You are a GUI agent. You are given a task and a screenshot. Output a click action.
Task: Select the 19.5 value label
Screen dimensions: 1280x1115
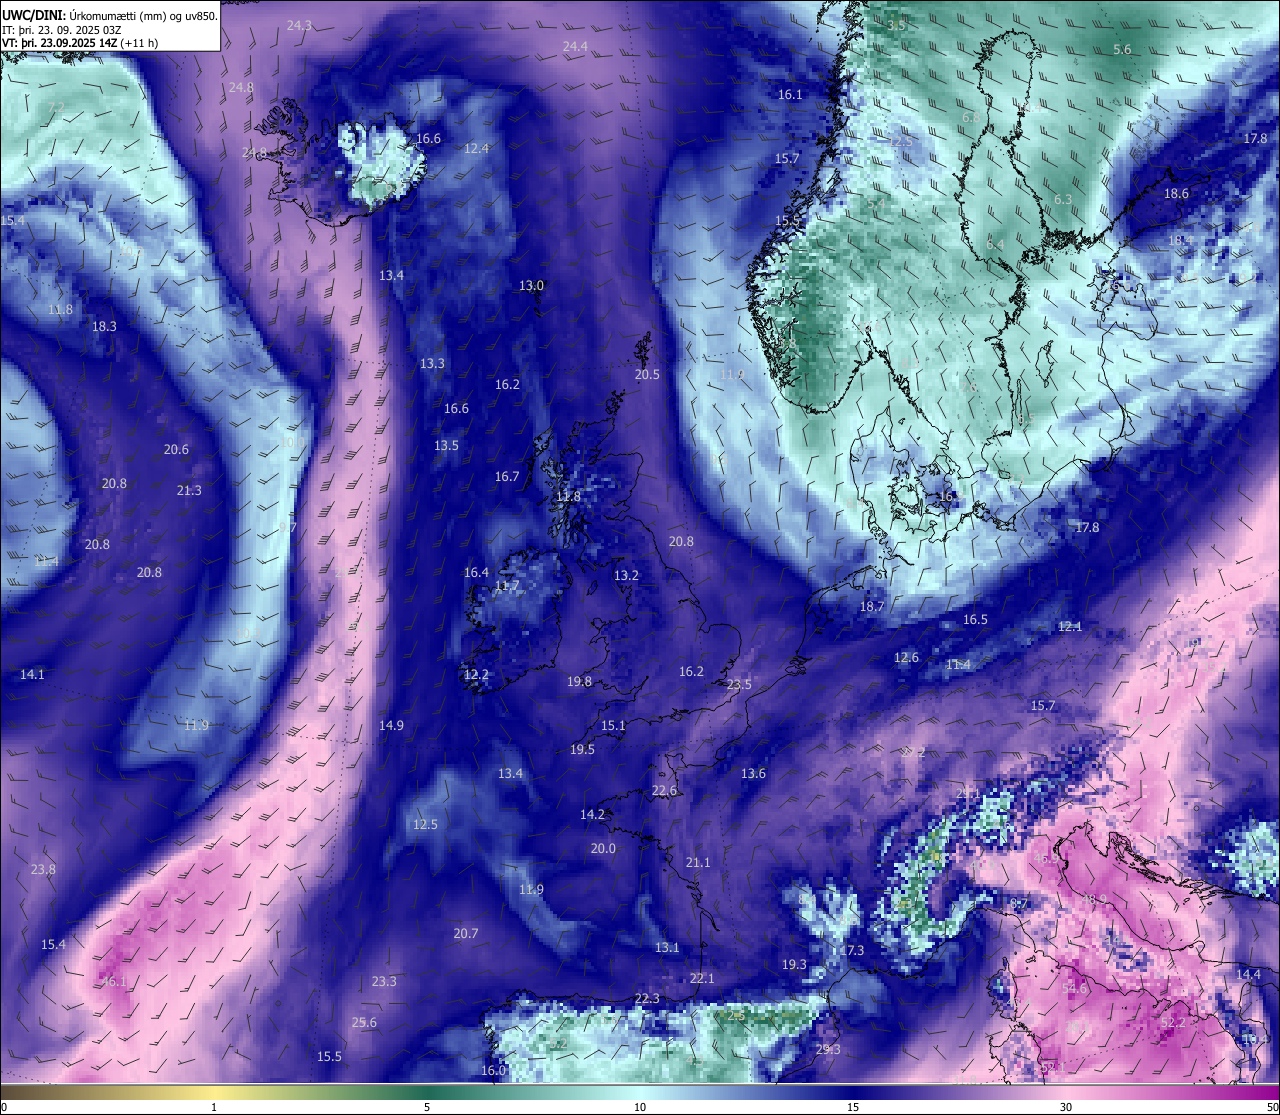[582, 749]
